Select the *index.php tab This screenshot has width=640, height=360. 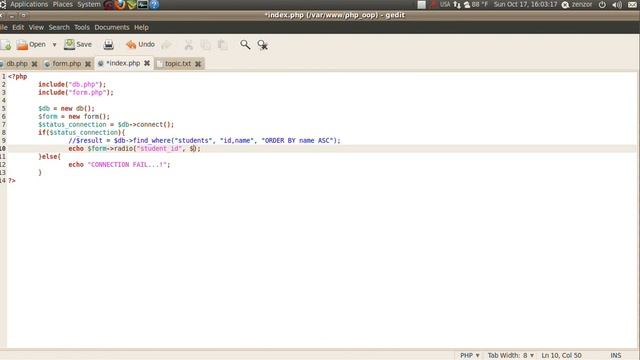[x=123, y=63]
